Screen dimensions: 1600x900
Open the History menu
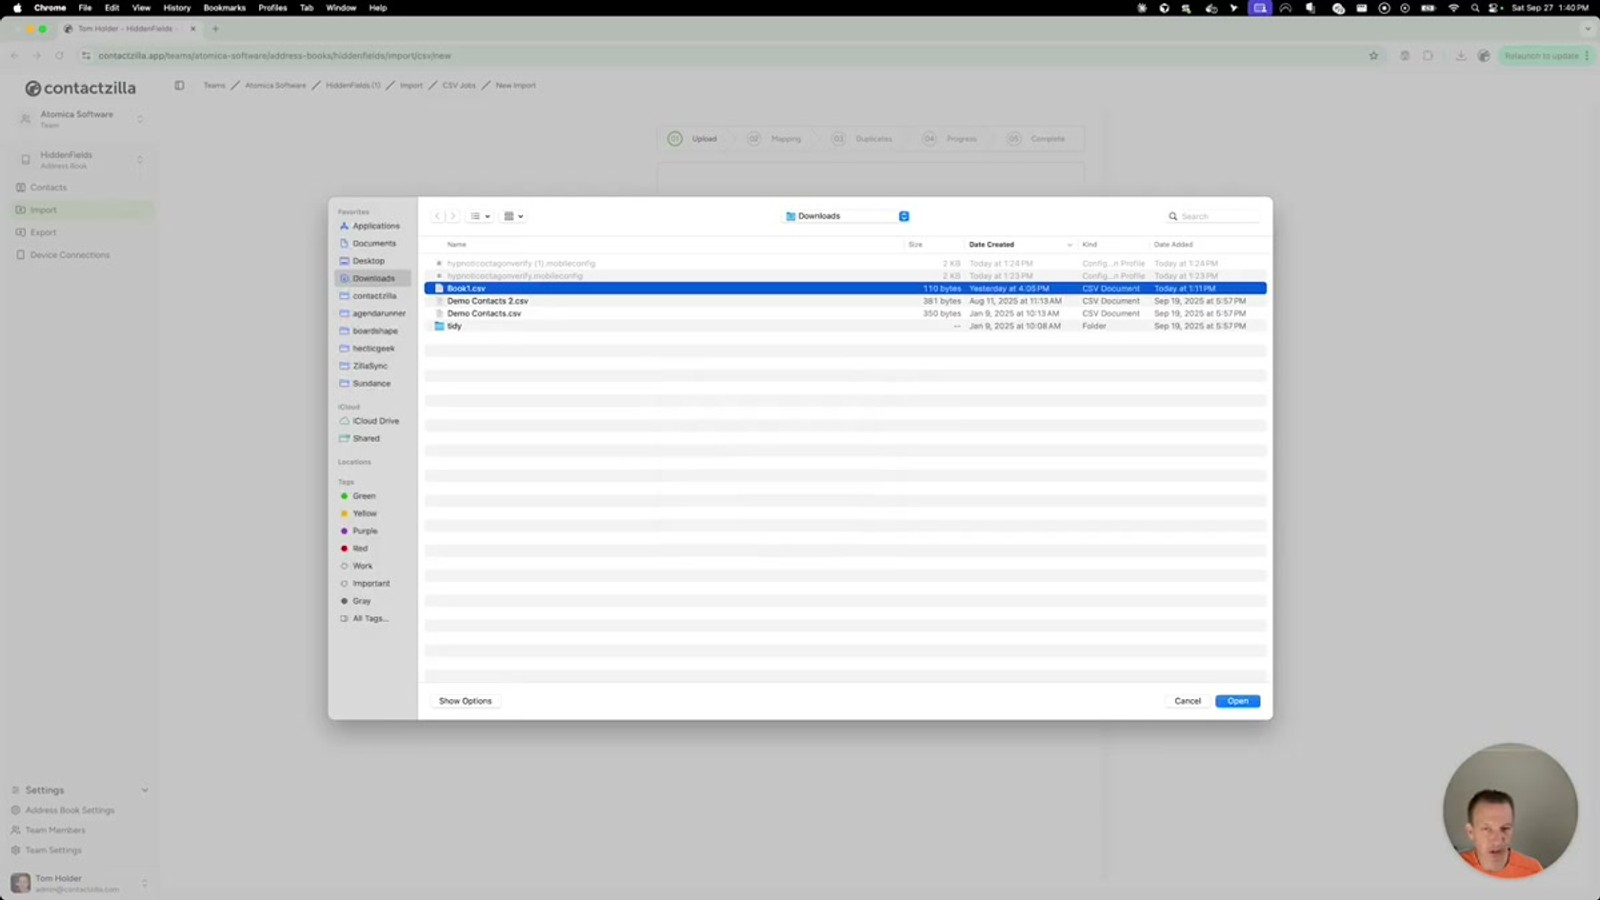click(x=177, y=8)
